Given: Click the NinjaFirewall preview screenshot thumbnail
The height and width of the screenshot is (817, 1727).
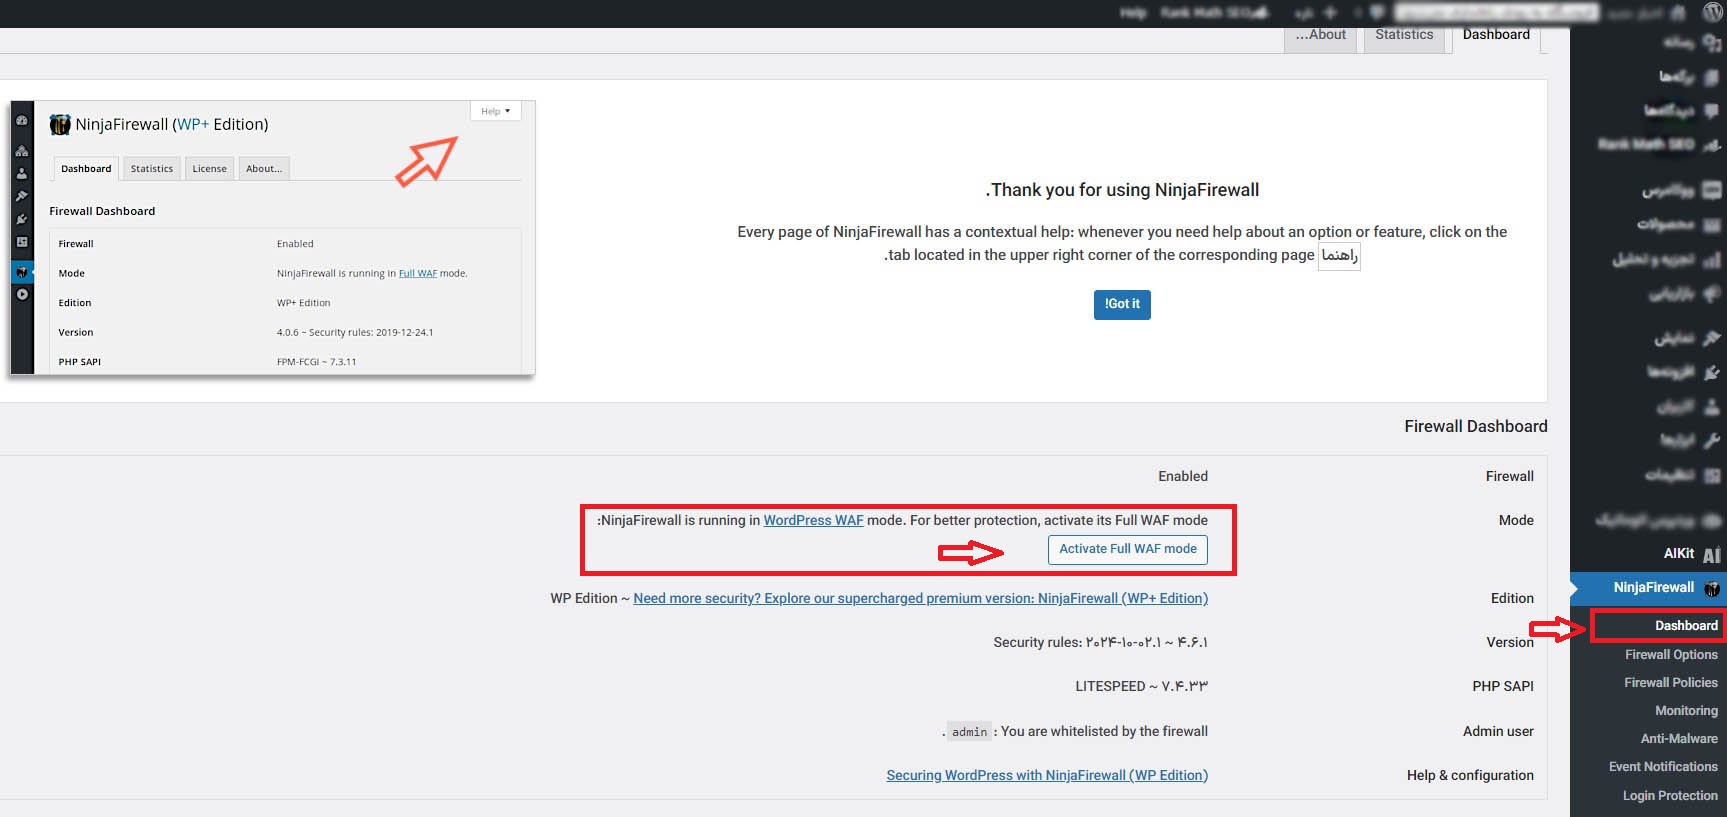Looking at the screenshot, I should (x=272, y=238).
